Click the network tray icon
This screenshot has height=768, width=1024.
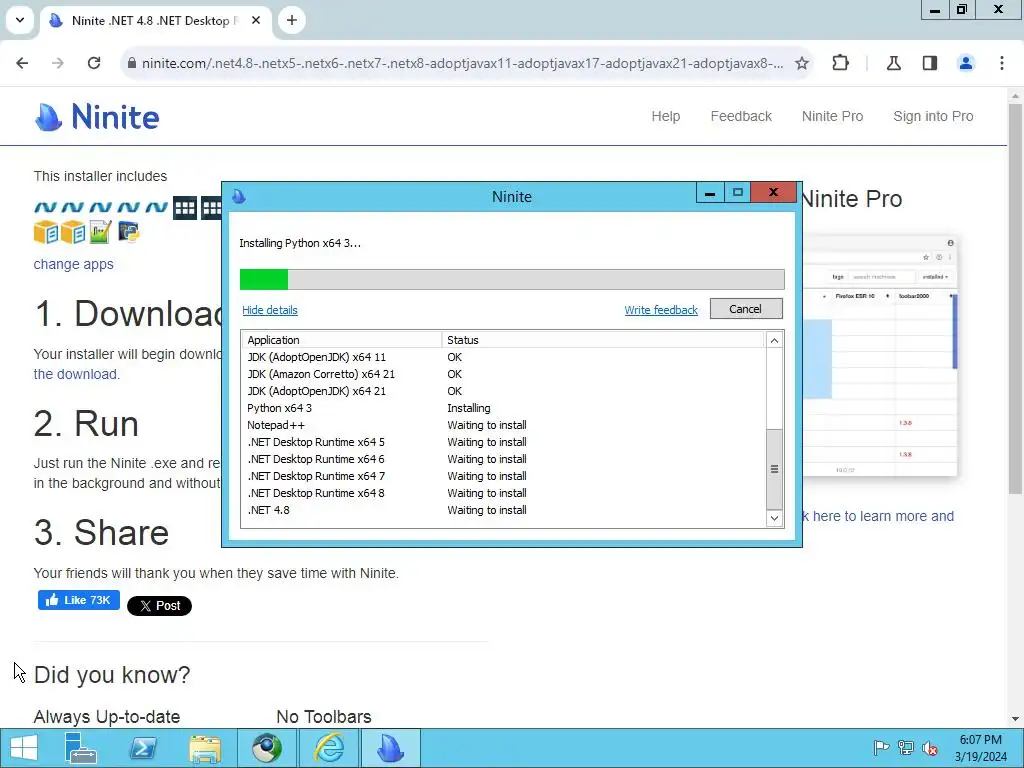coord(905,748)
